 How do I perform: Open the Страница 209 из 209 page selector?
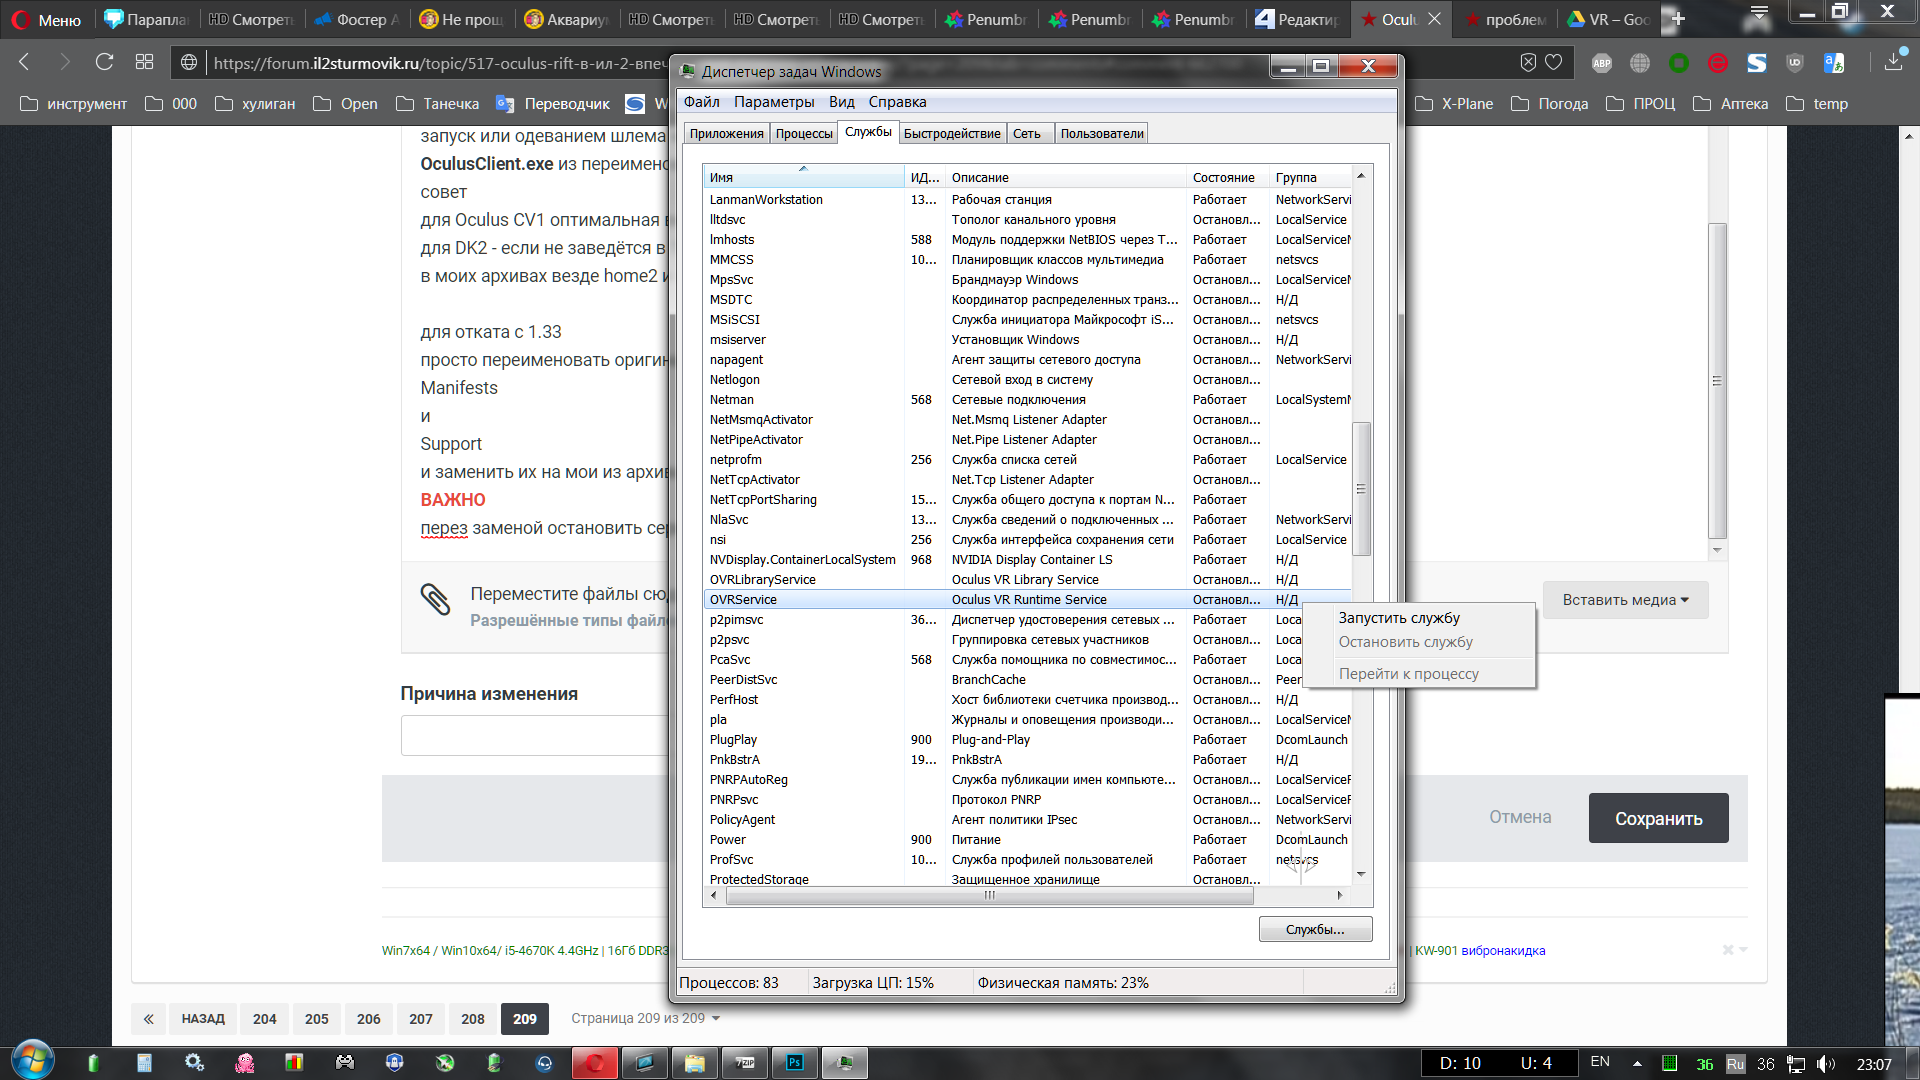pos(645,1018)
